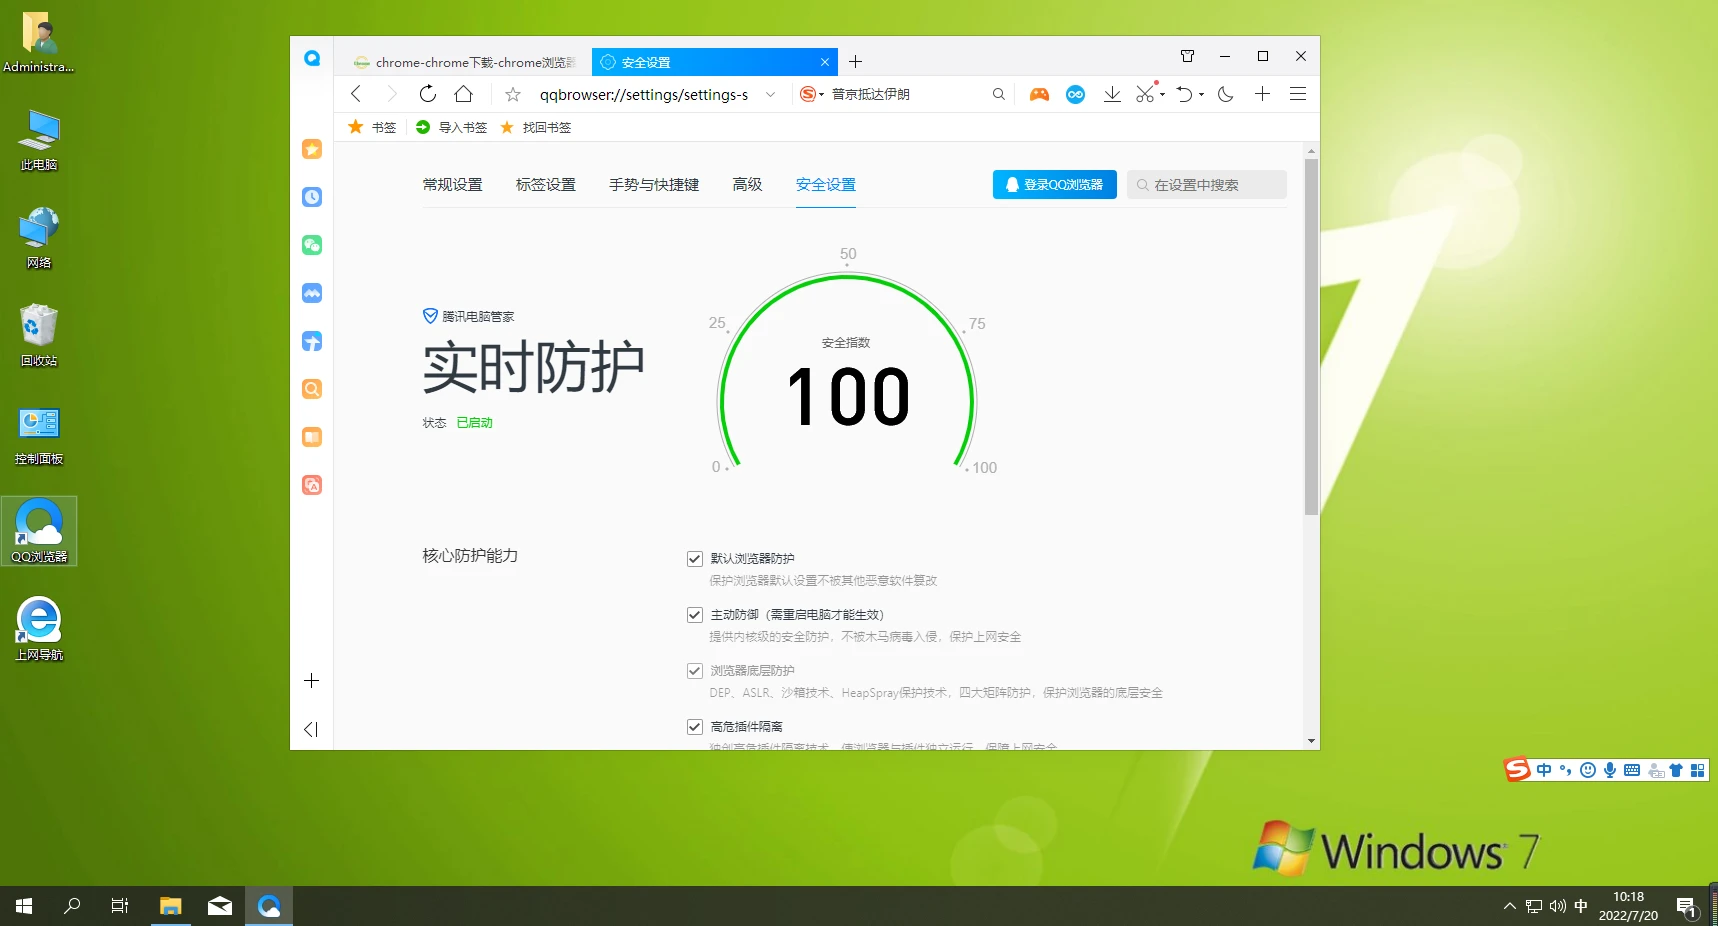The width and height of the screenshot is (1718, 926).
Task: Toggle 高危插件隔离 checkbox
Action: coord(695,727)
